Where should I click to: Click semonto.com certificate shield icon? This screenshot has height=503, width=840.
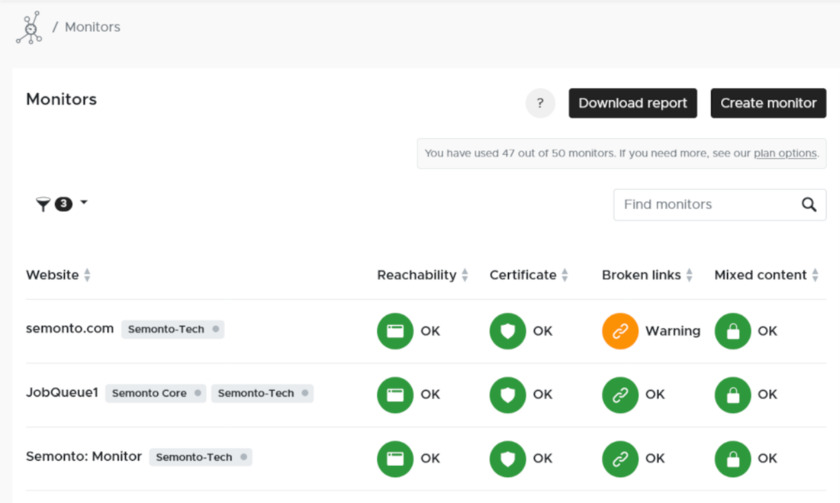508,331
